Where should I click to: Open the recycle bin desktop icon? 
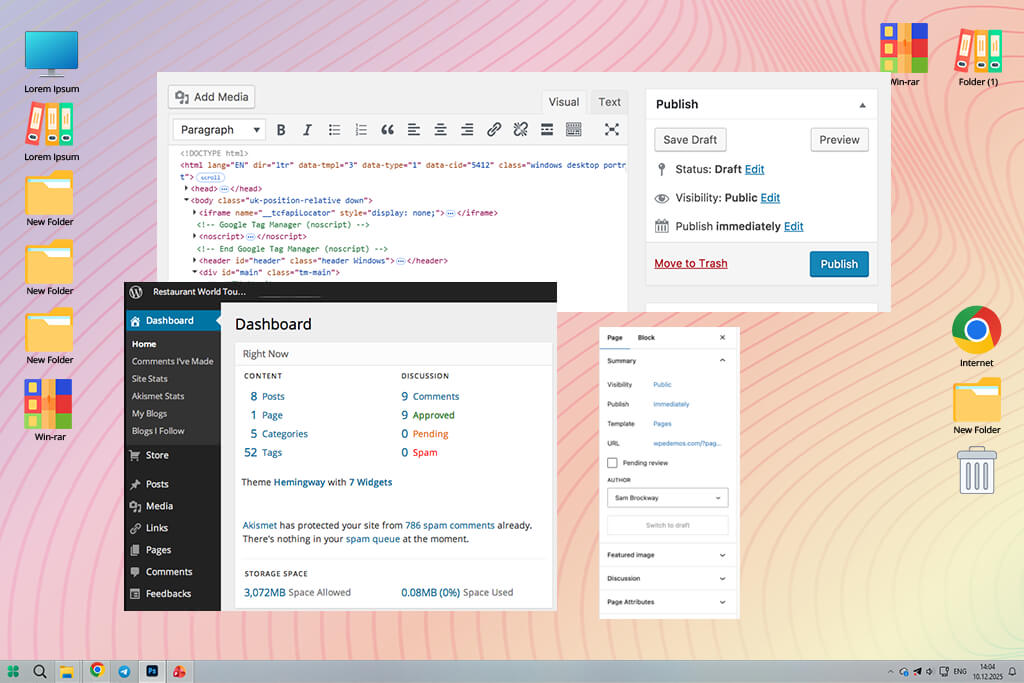tap(977, 470)
